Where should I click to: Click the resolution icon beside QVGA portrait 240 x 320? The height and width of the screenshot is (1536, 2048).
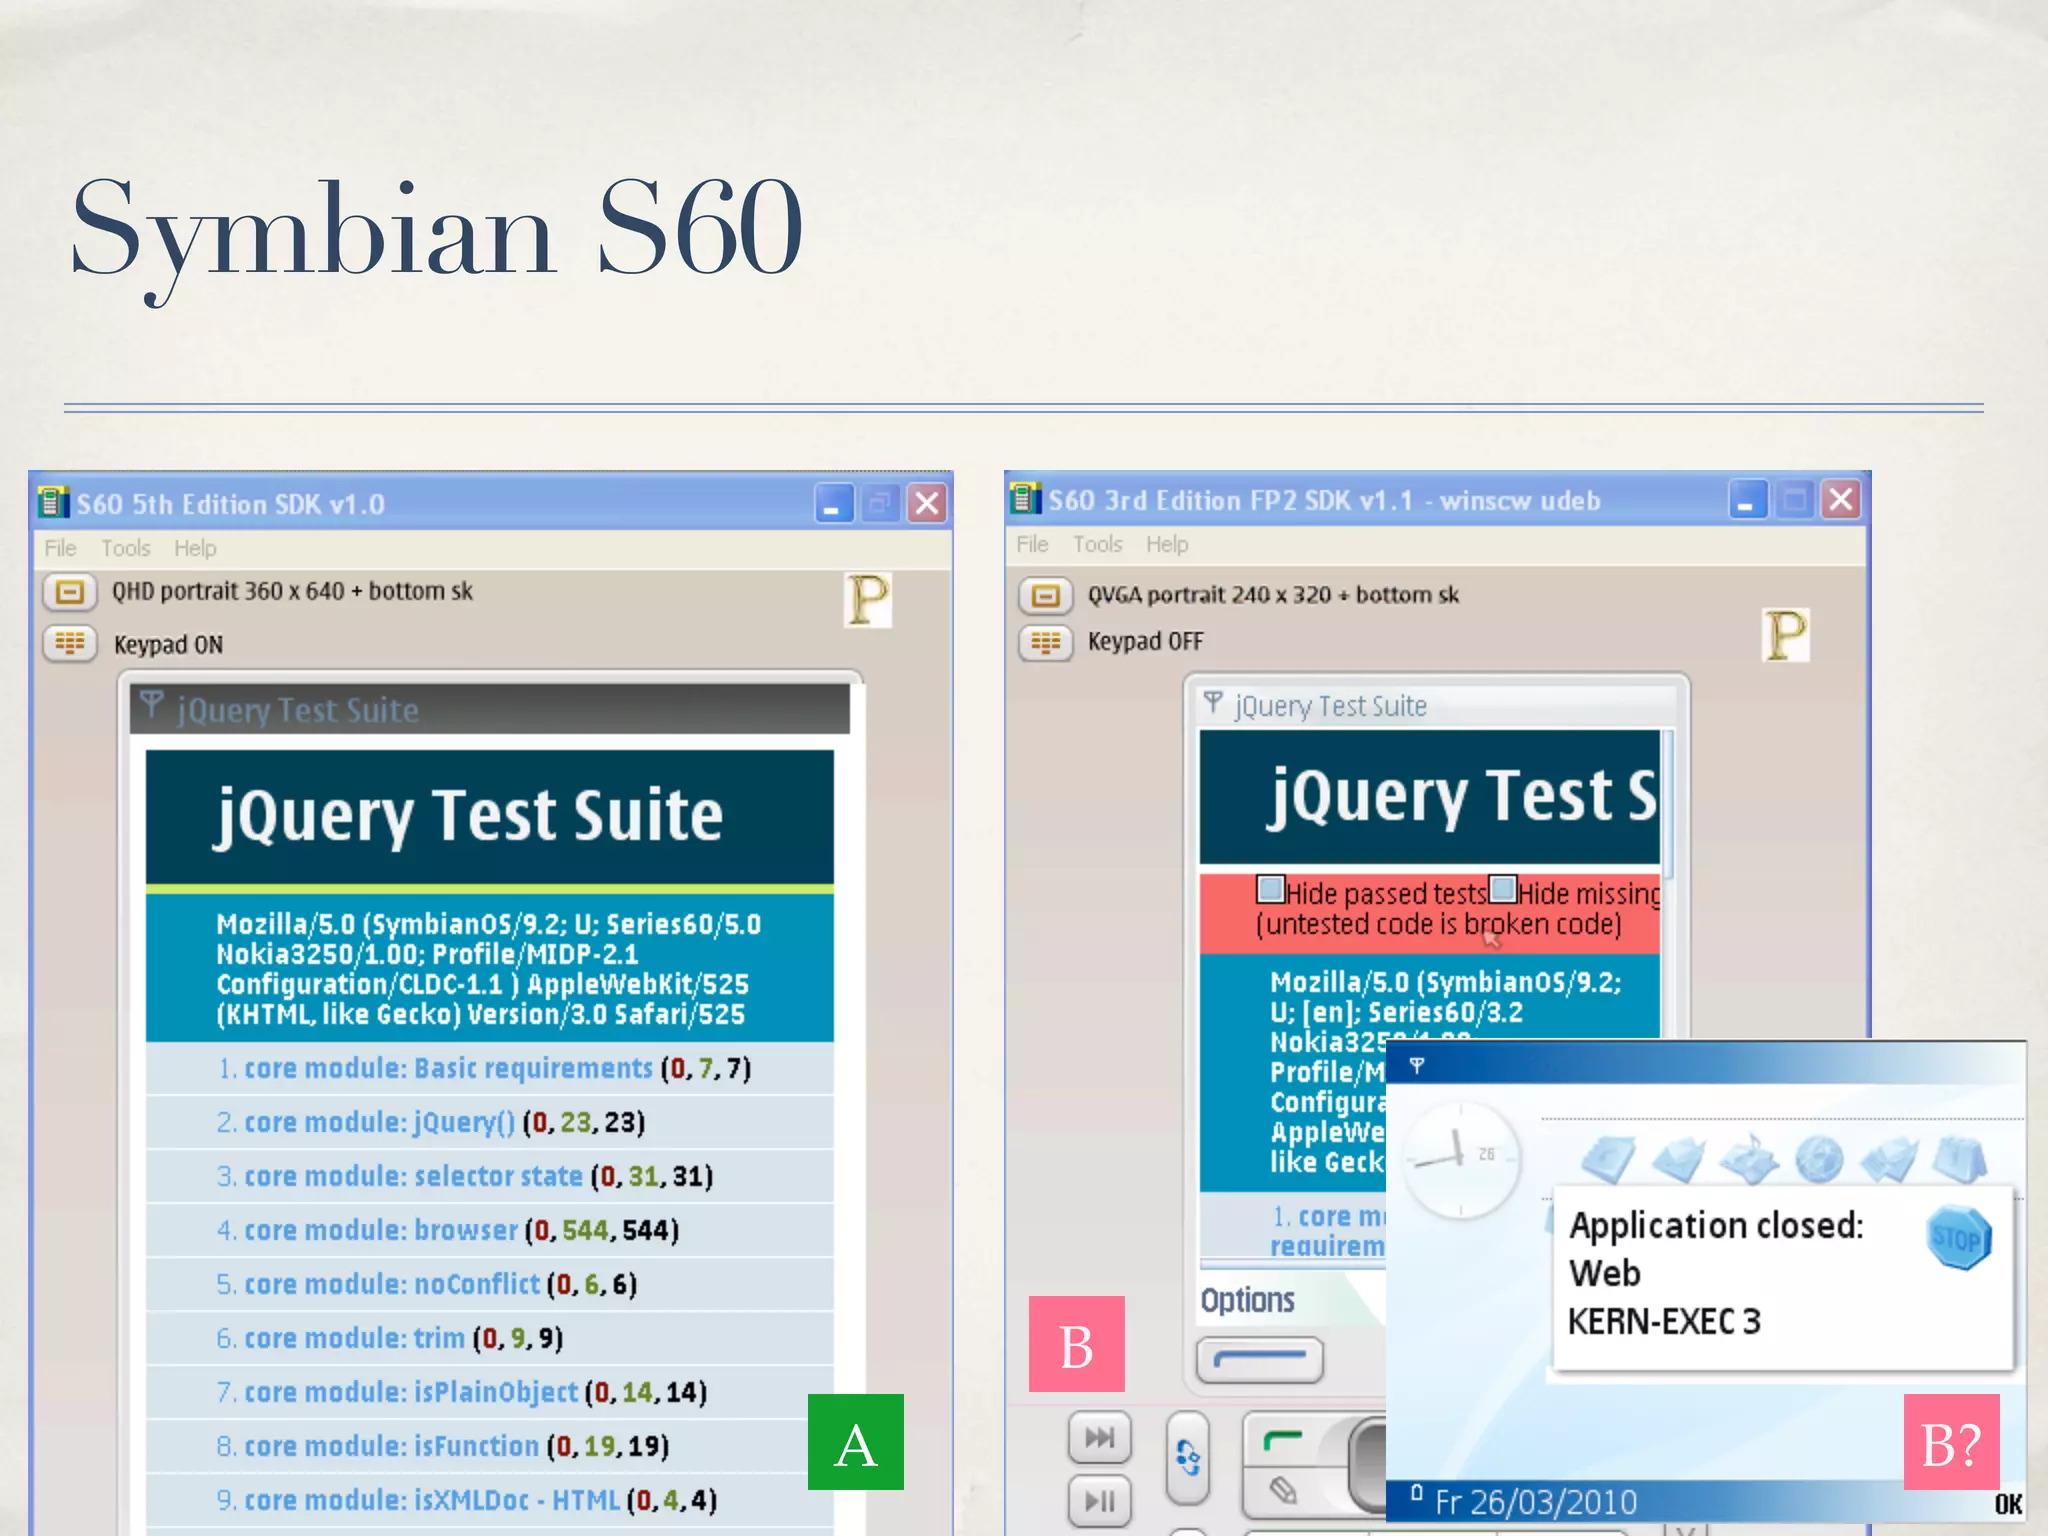point(1045,596)
